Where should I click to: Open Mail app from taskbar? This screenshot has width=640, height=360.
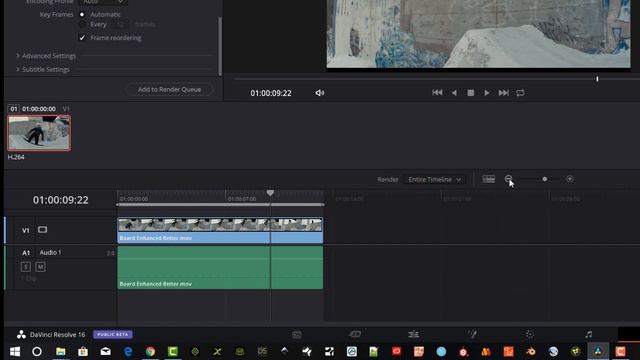coord(105,351)
